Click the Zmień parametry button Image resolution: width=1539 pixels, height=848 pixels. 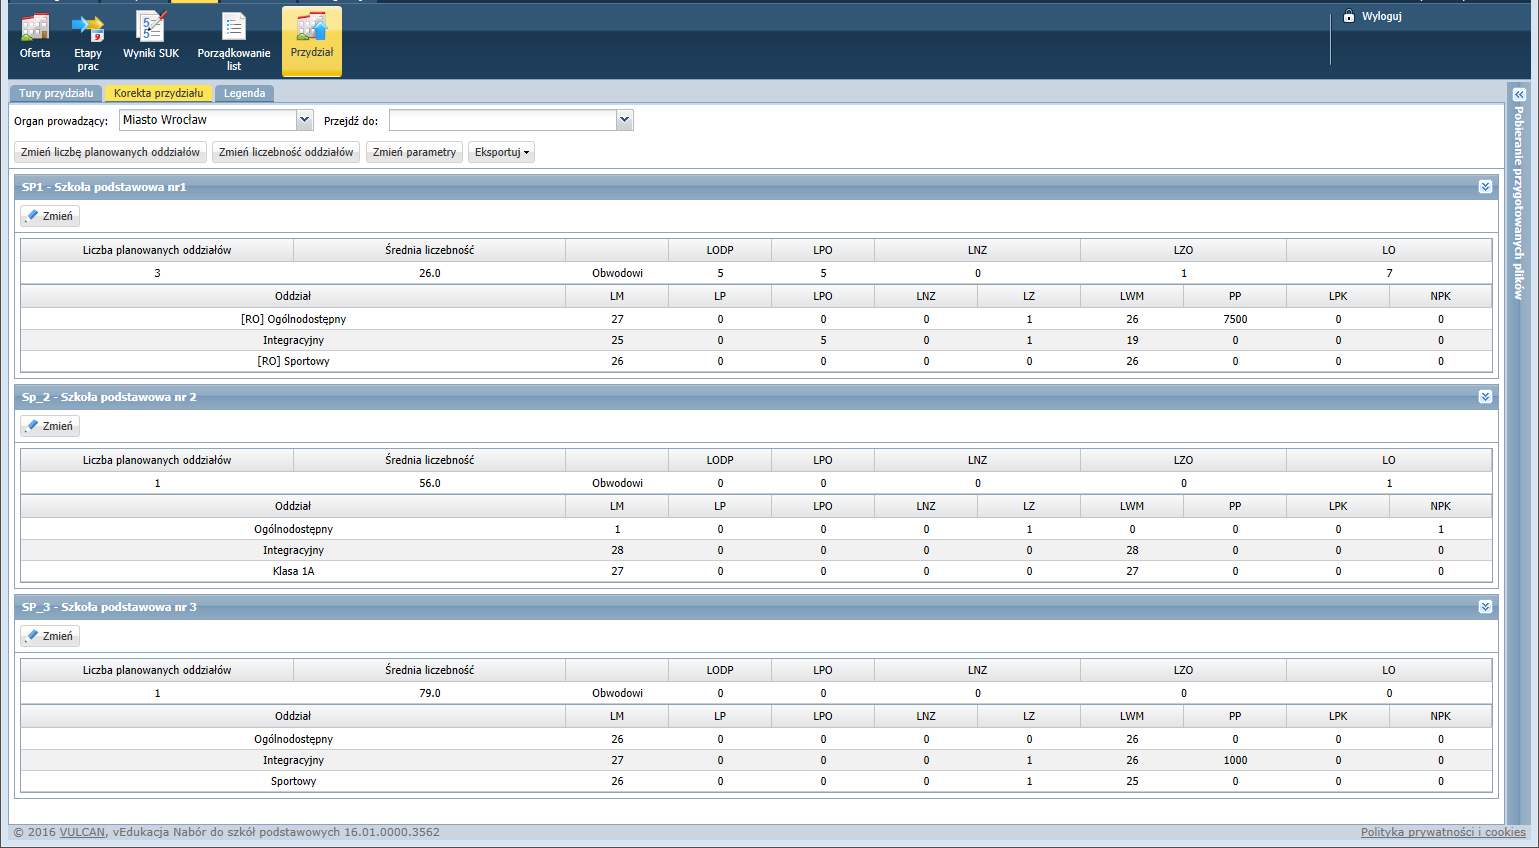[414, 152]
